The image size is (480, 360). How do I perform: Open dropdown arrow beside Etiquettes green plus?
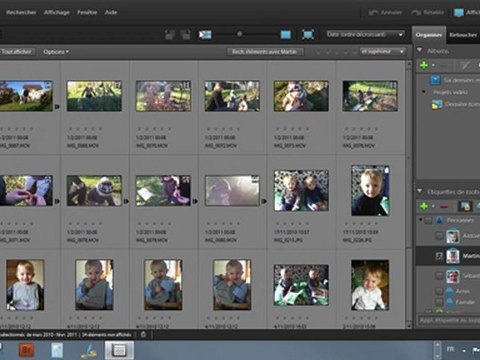(433, 207)
